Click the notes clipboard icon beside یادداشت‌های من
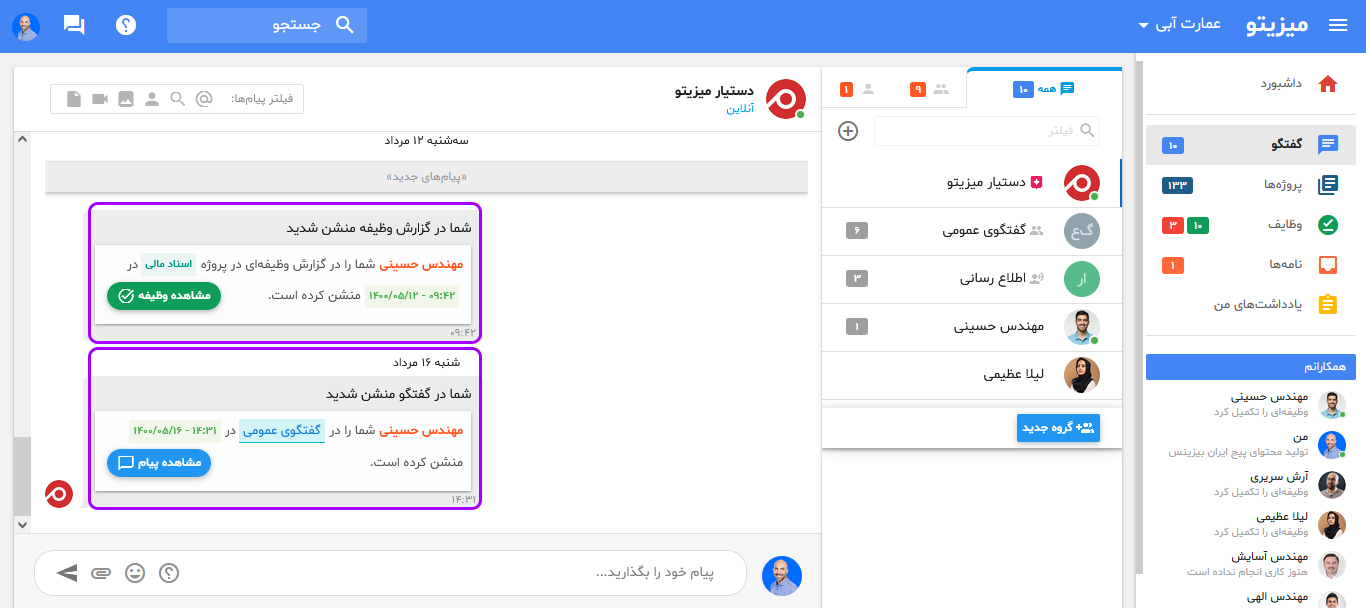This screenshot has height=608, width=1366. 1328,304
